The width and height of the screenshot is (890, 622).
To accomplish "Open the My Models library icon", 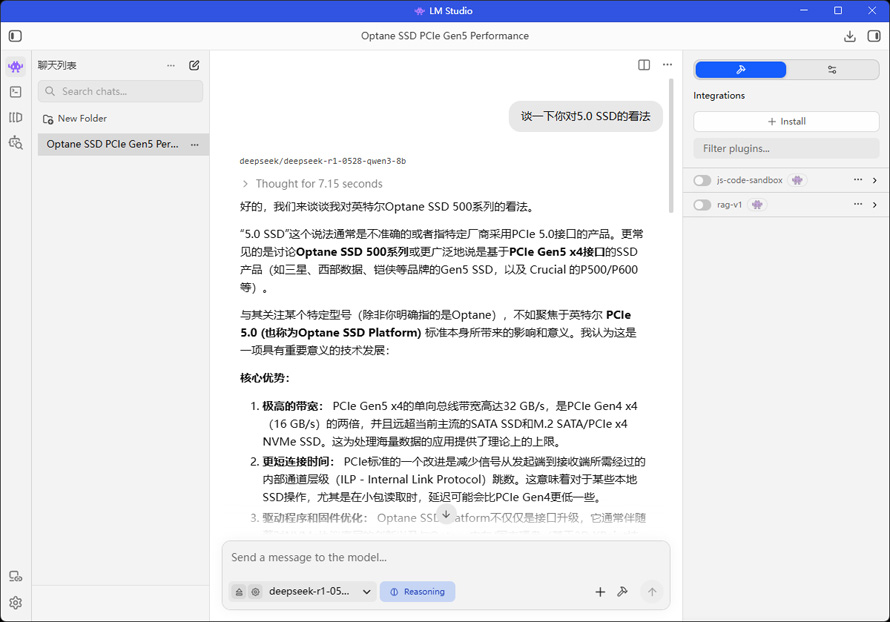I will [x=15, y=117].
